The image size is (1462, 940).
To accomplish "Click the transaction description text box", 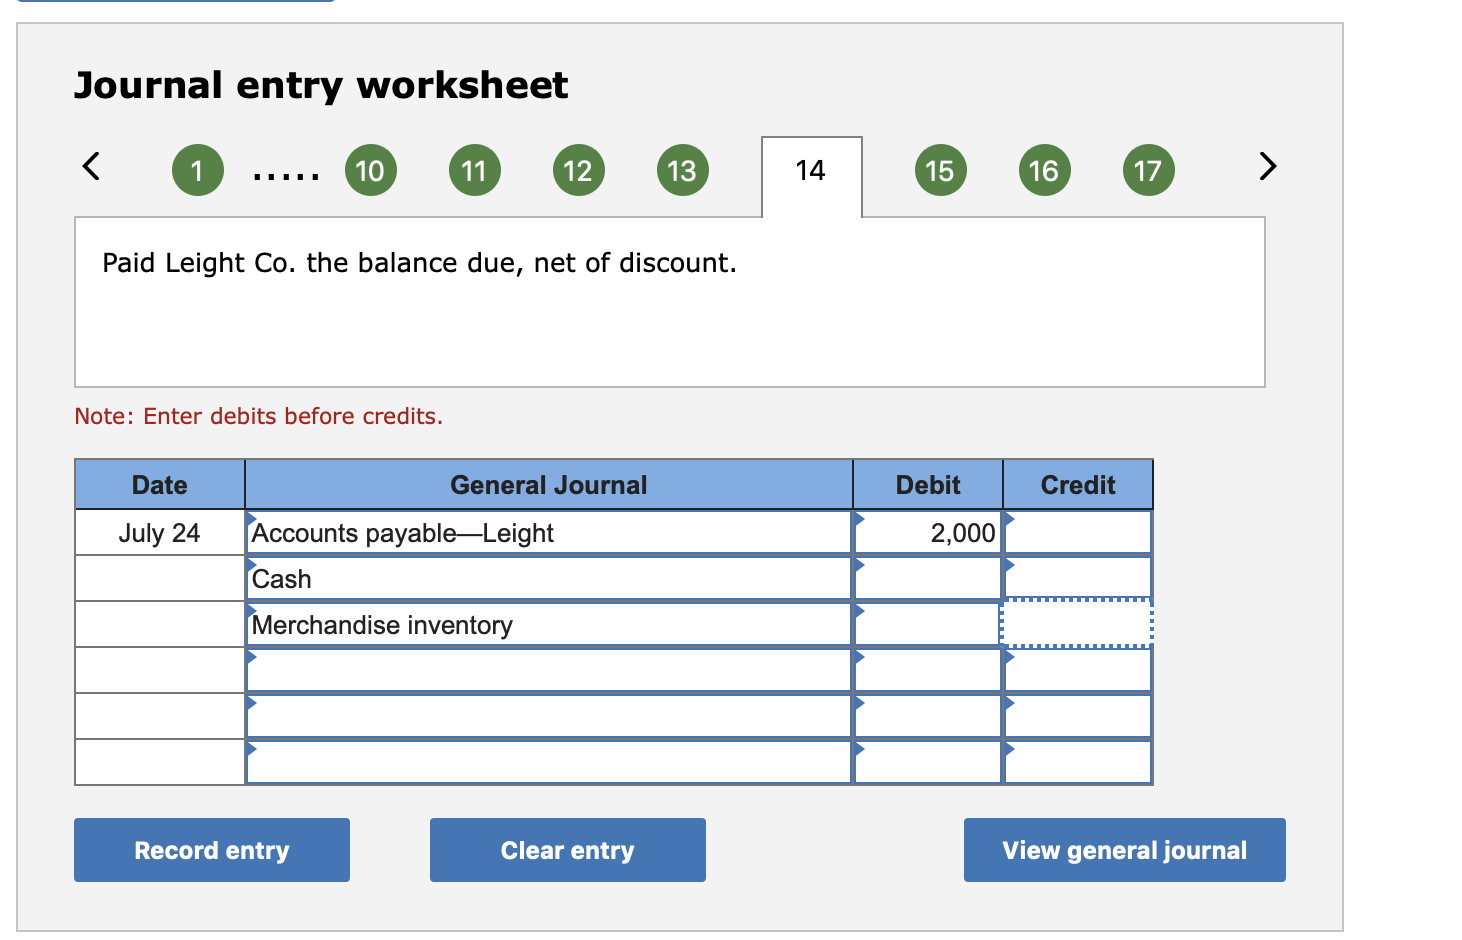I will click(x=669, y=300).
